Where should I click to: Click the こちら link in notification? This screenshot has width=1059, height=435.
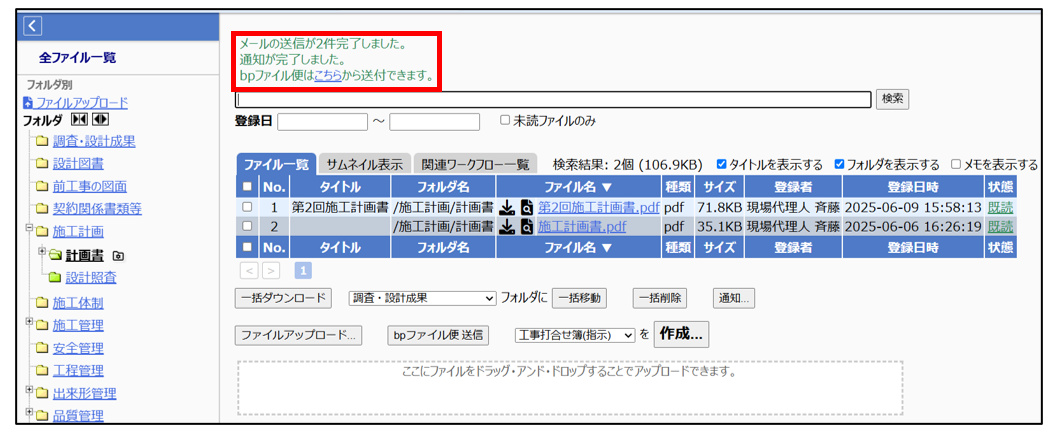(327, 75)
